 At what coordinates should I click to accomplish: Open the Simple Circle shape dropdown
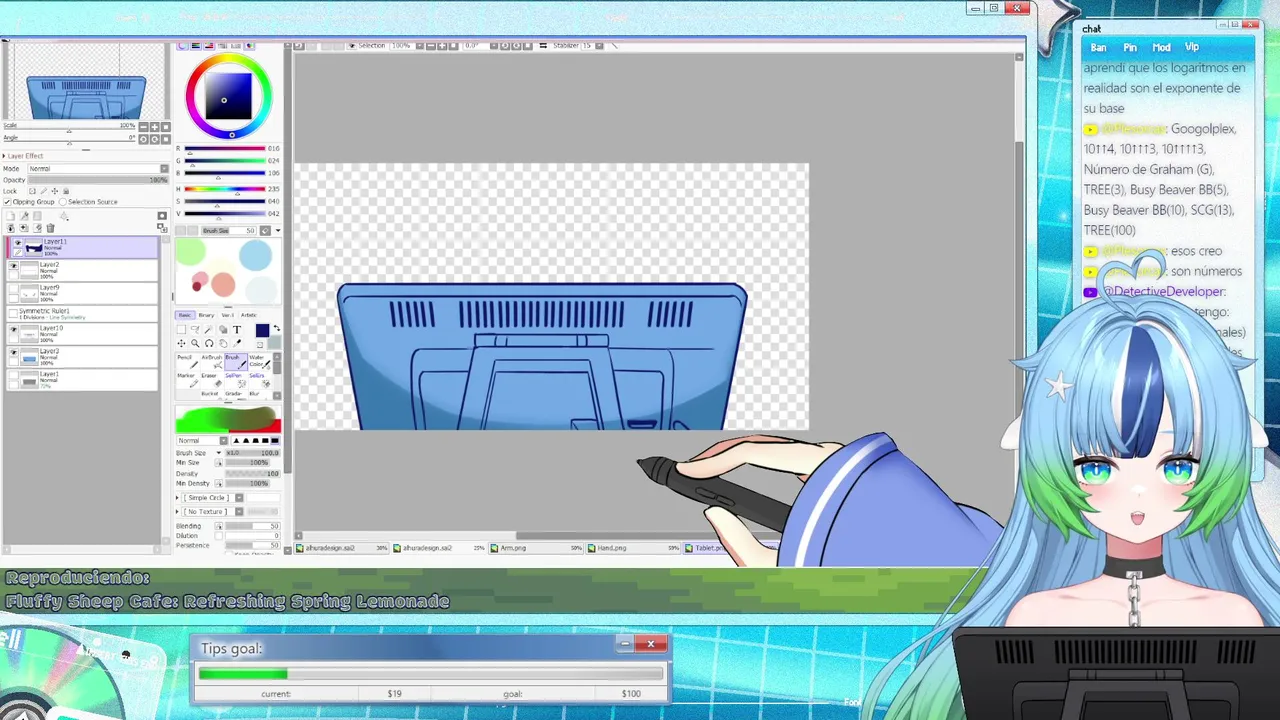pos(210,498)
